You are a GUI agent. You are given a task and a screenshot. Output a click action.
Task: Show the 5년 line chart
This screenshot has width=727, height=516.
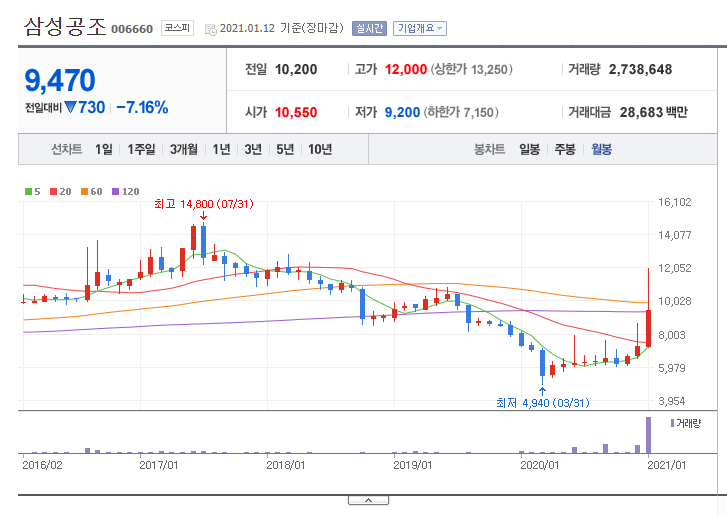[285, 149]
